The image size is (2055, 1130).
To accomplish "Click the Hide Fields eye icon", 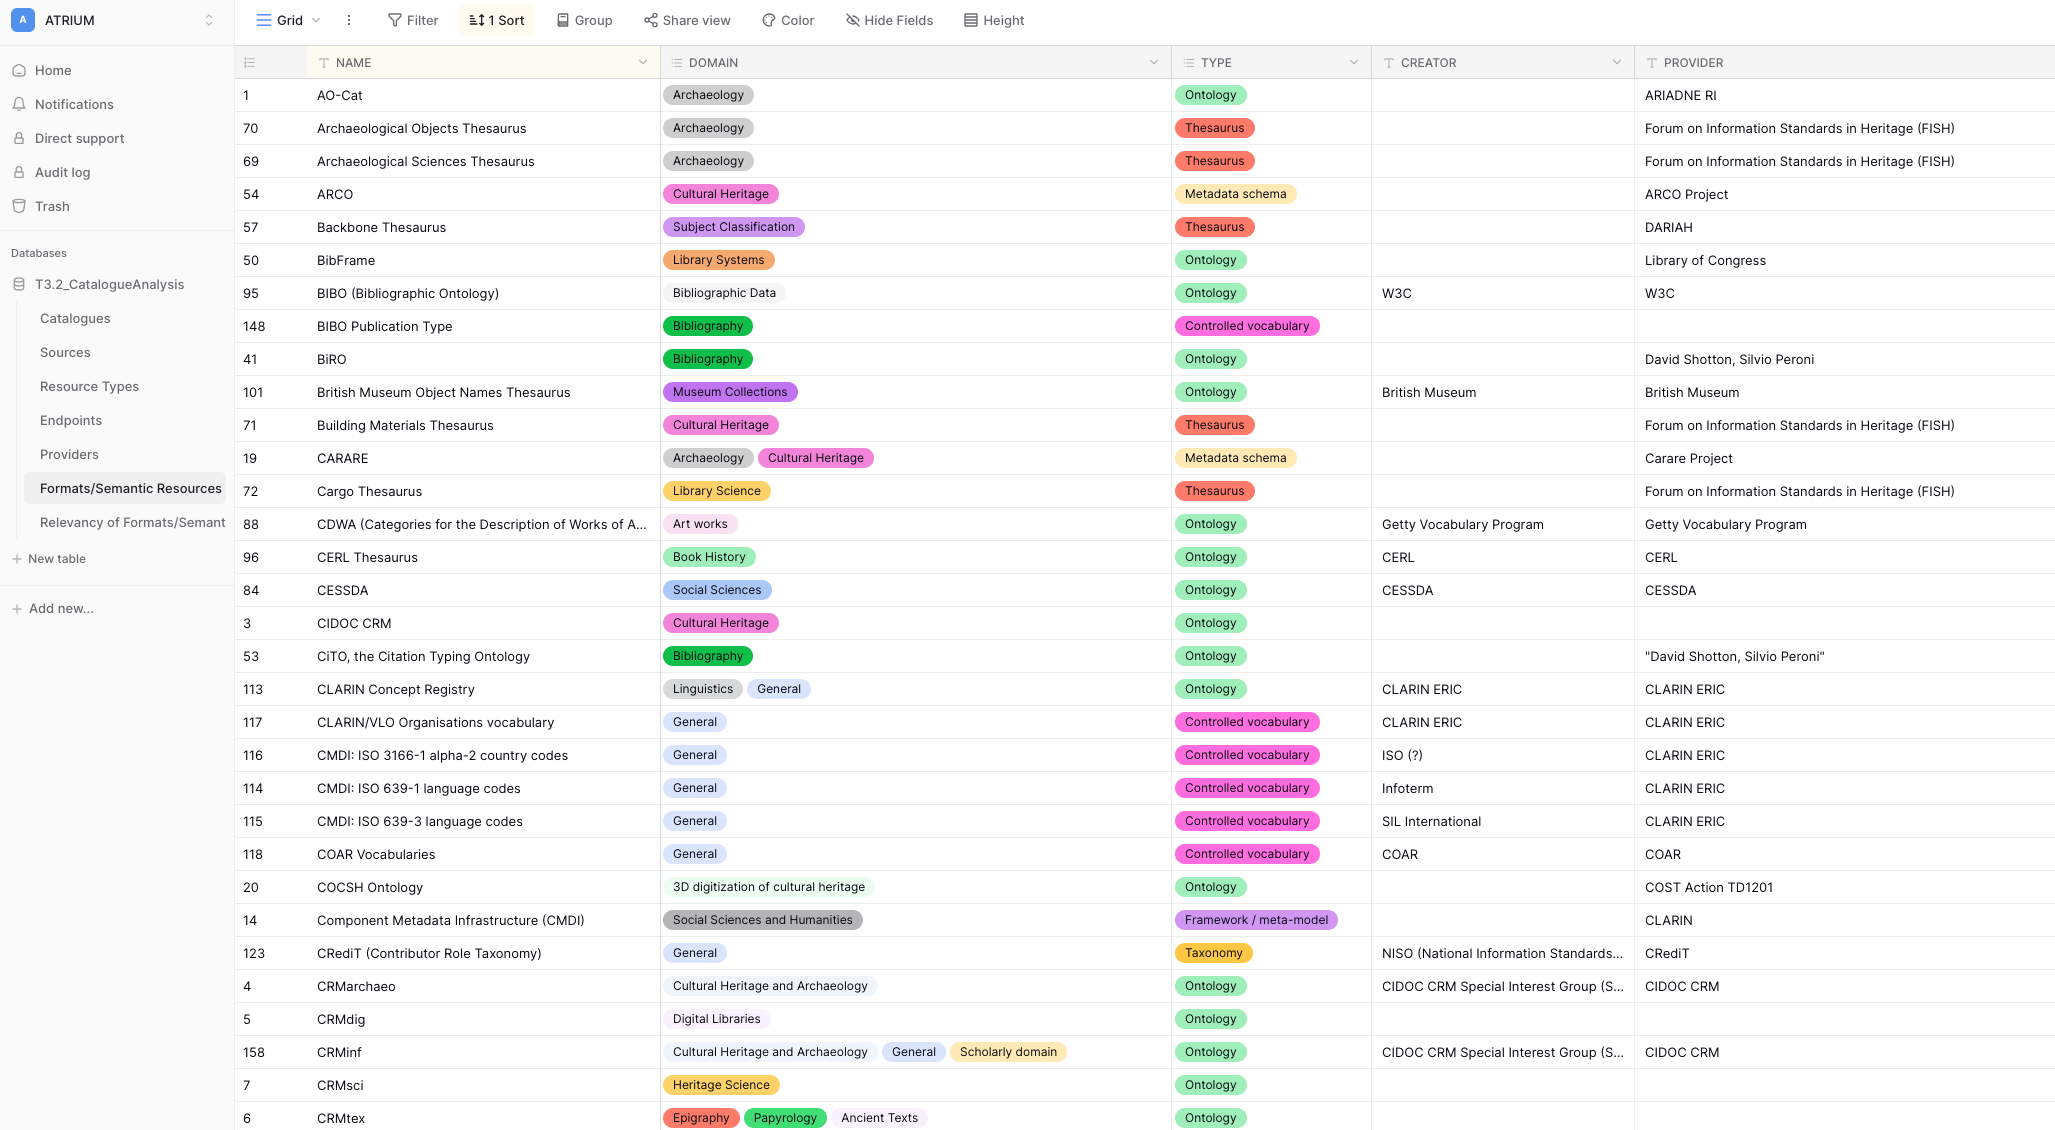I will [853, 20].
